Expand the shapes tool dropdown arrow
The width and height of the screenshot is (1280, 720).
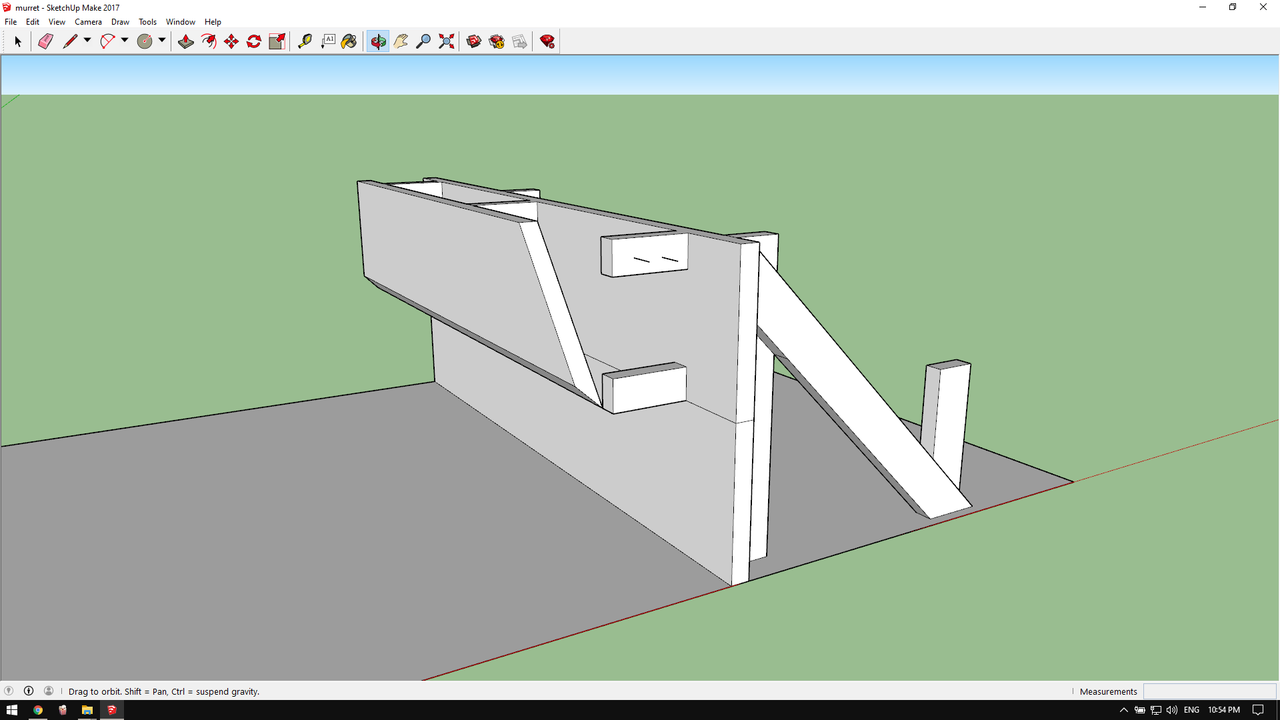pyautogui.click(x=162, y=41)
